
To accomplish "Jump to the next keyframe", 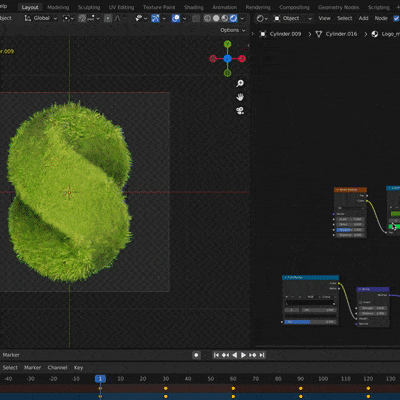I will tap(253, 355).
